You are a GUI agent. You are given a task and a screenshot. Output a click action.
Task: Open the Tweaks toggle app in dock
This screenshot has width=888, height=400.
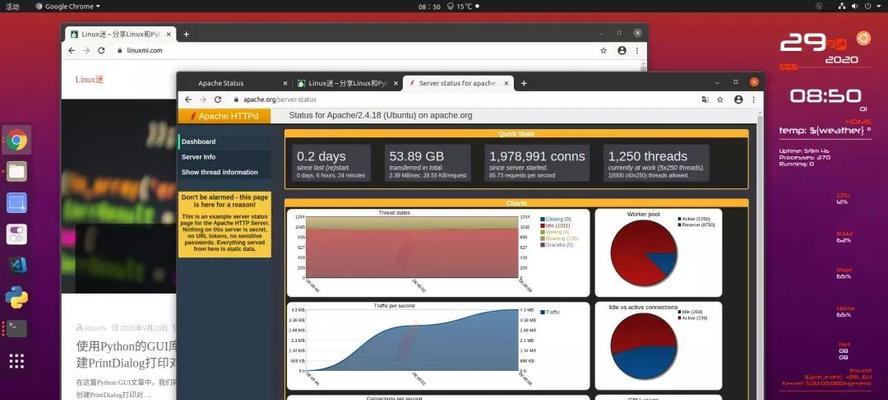click(x=16, y=234)
